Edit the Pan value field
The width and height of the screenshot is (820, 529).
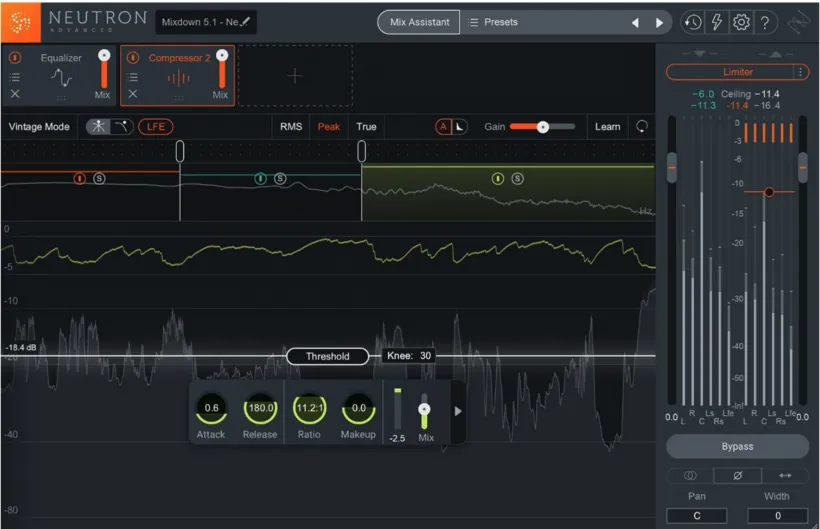[697, 515]
